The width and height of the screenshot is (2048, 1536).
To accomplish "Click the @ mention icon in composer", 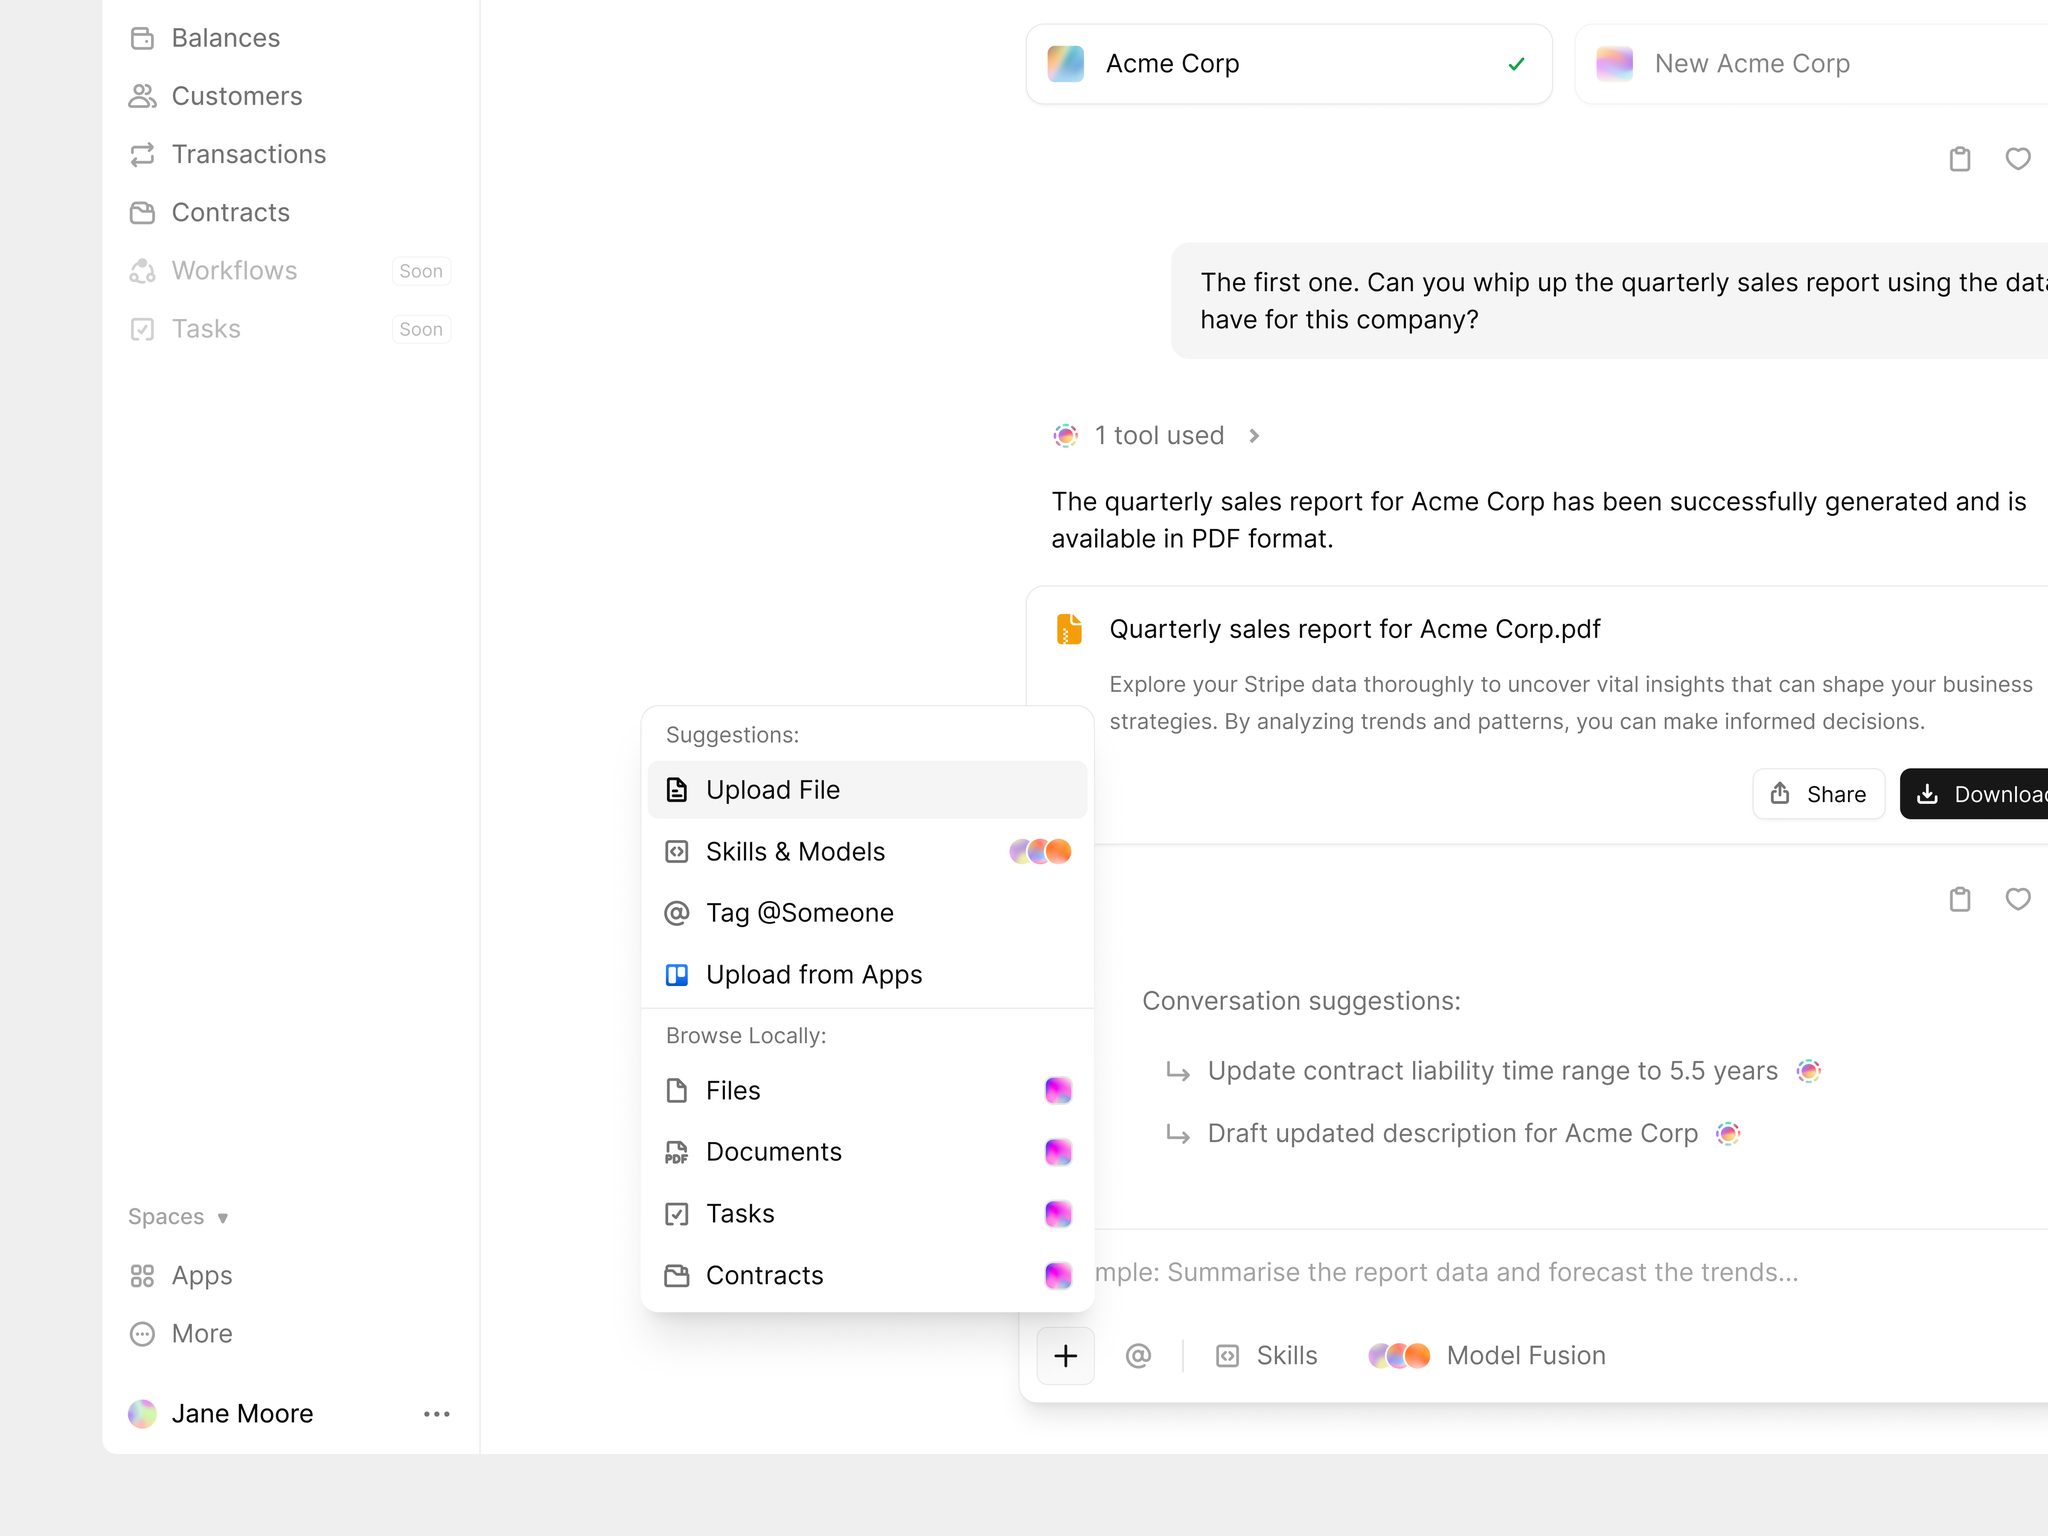I will coord(1138,1355).
